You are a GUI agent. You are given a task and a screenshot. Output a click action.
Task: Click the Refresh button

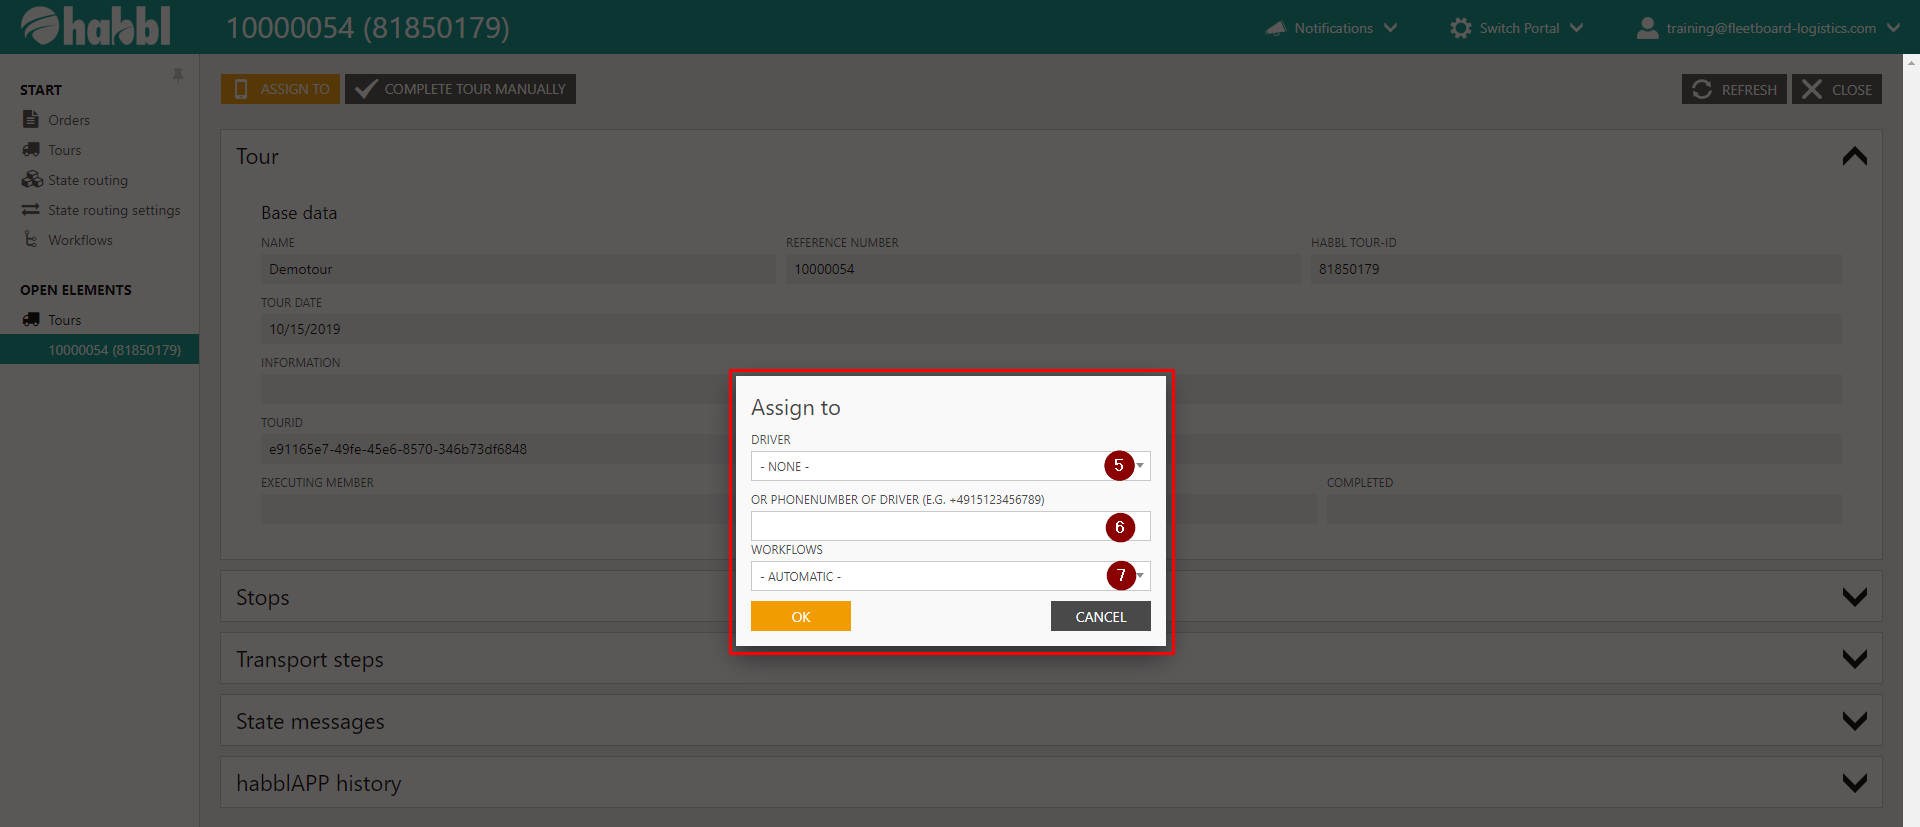tap(1733, 89)
